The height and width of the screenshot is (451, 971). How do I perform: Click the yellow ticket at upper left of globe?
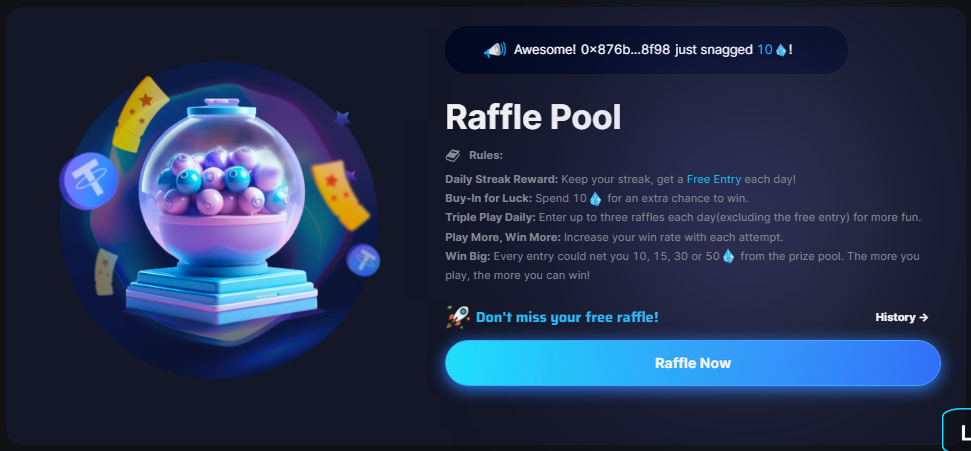click(140, 113)
